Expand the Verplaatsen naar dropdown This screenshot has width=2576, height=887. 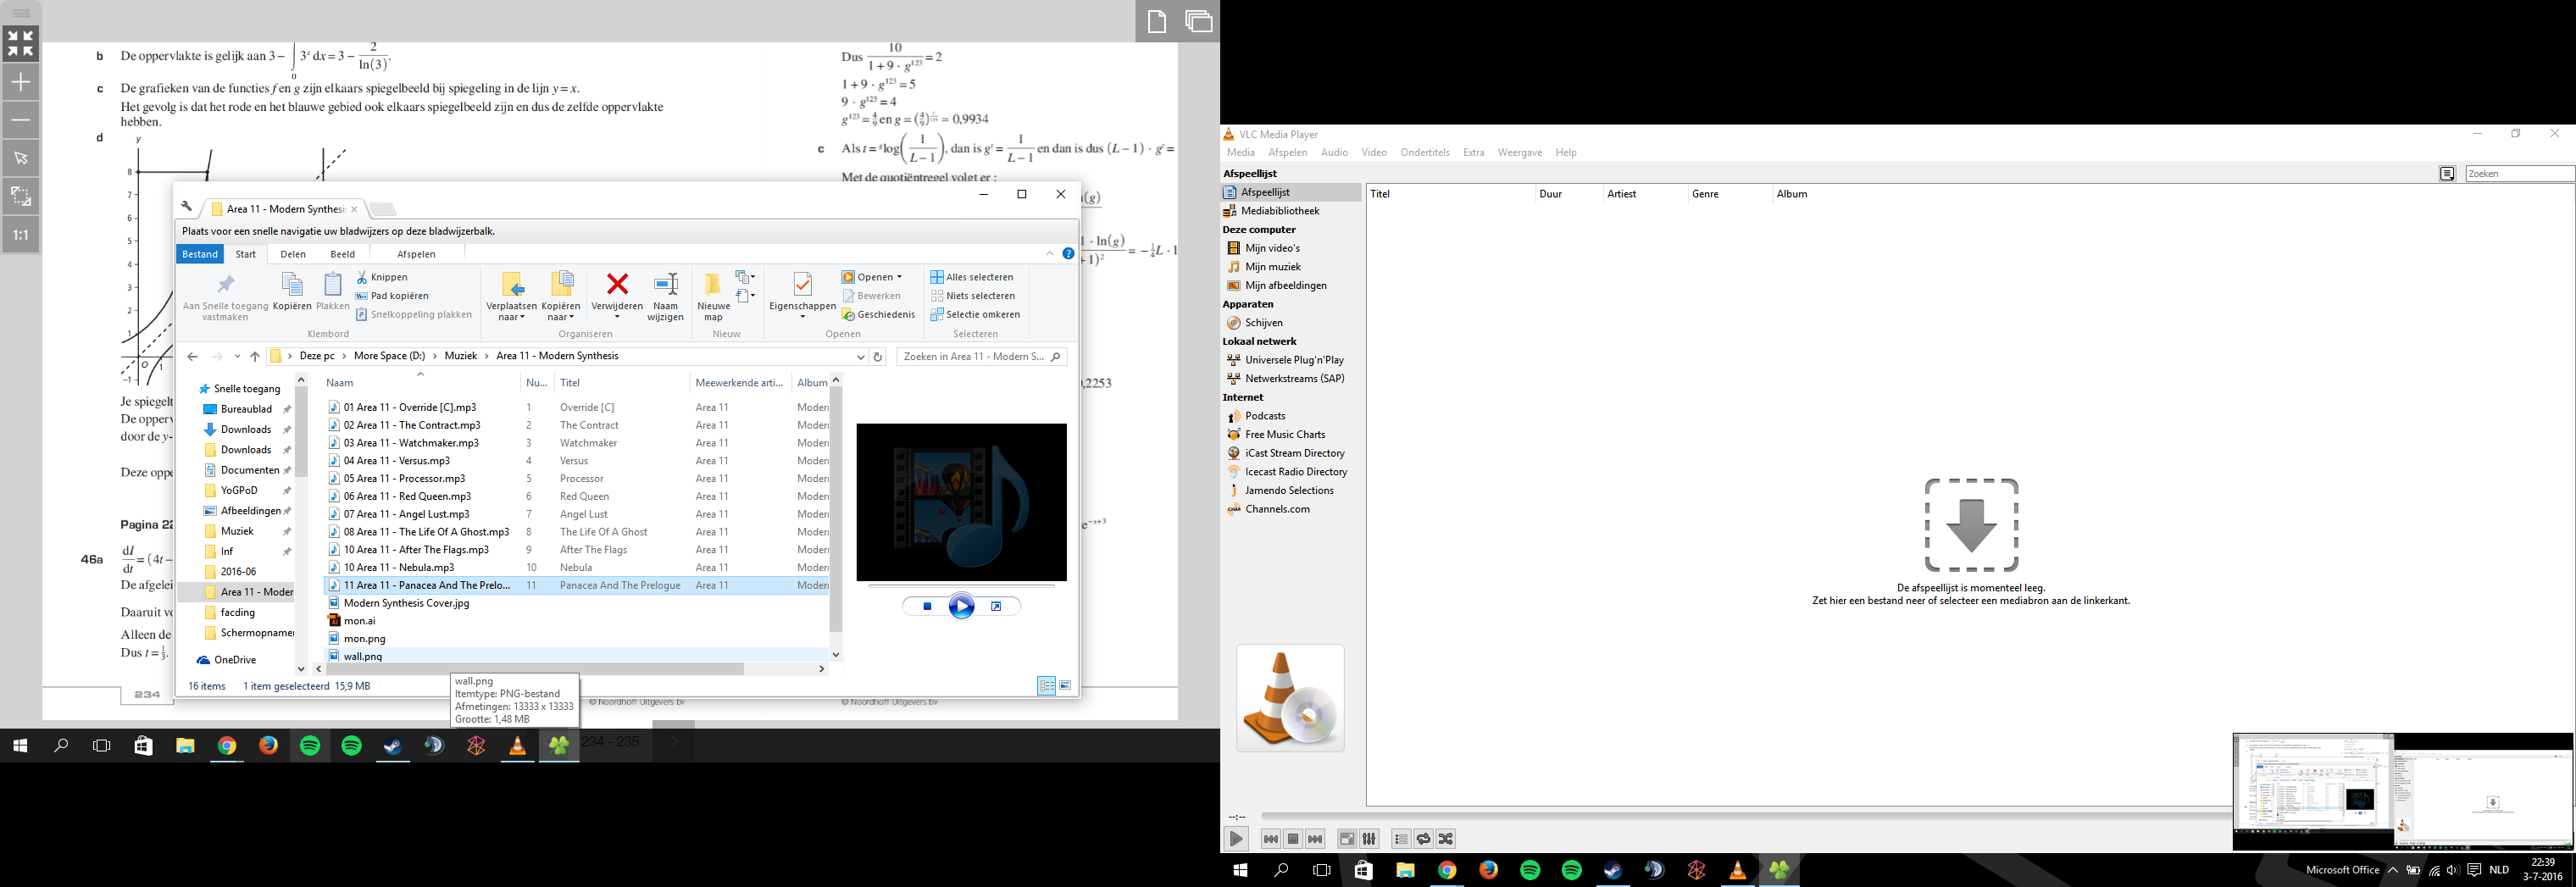(x=511, y=317)
